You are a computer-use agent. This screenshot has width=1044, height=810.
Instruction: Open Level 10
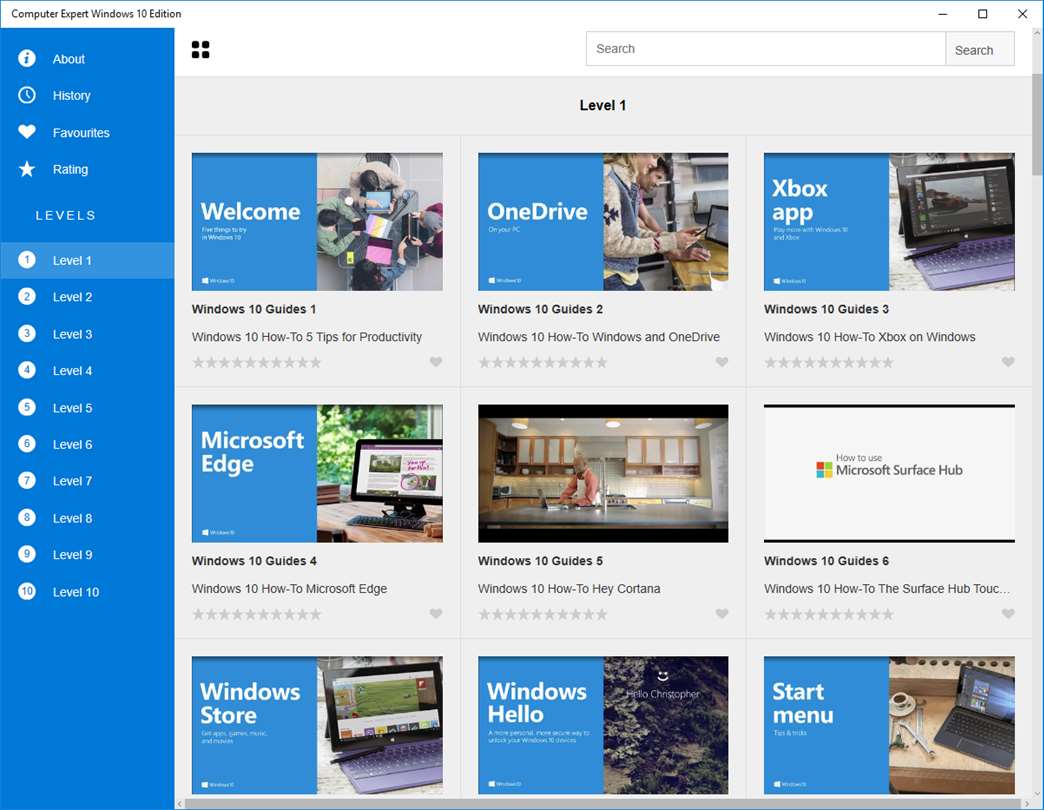tap(87, 592)
